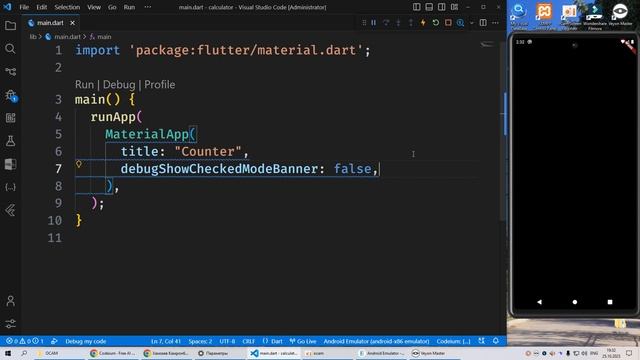Open the Testing beaker view
The image size is (640, 360).
pos(10,141)
